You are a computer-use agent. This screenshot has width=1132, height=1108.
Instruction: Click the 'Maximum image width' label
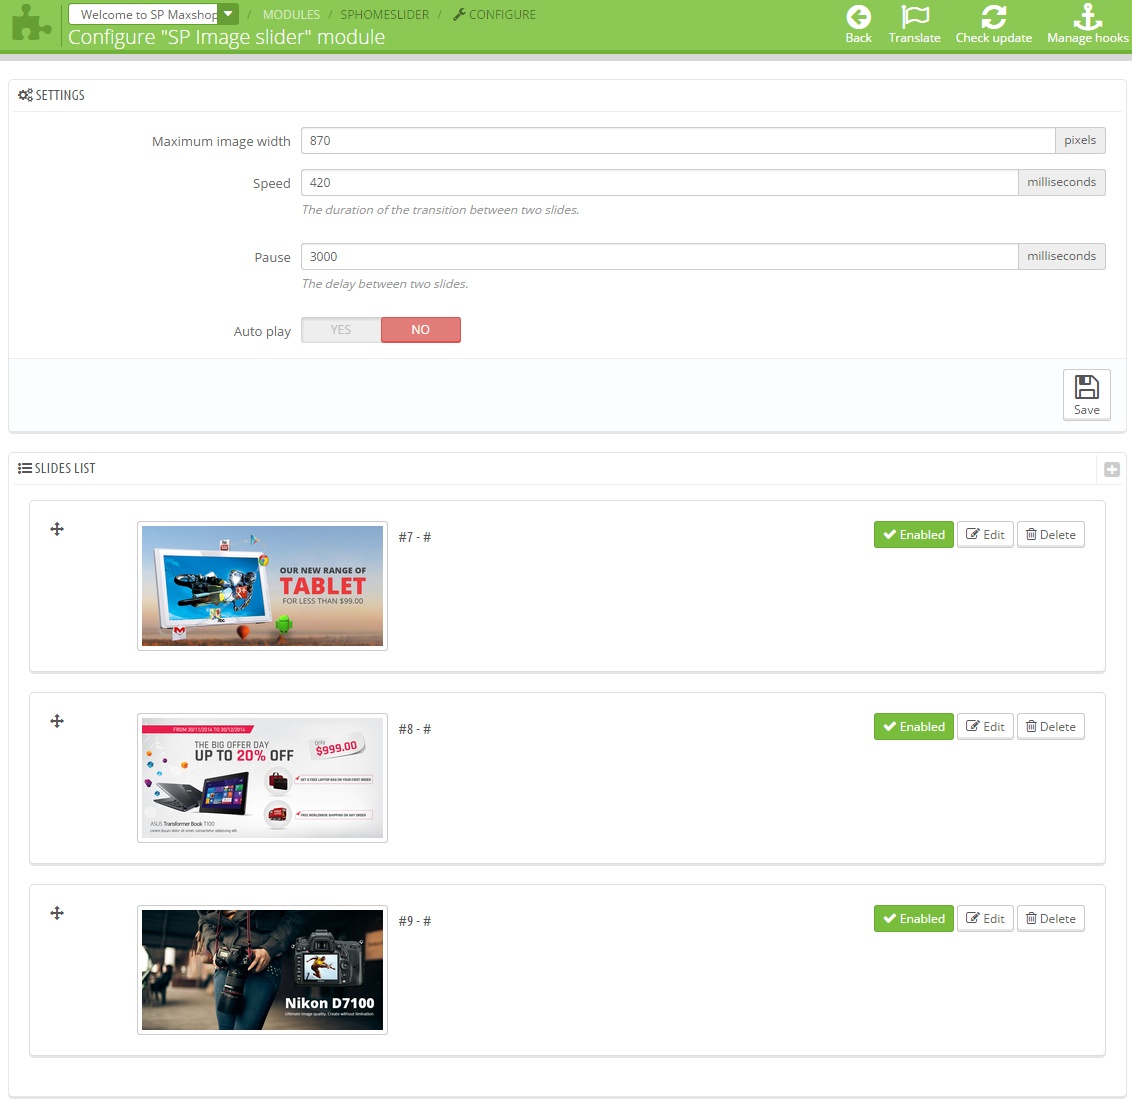(221, 141)
